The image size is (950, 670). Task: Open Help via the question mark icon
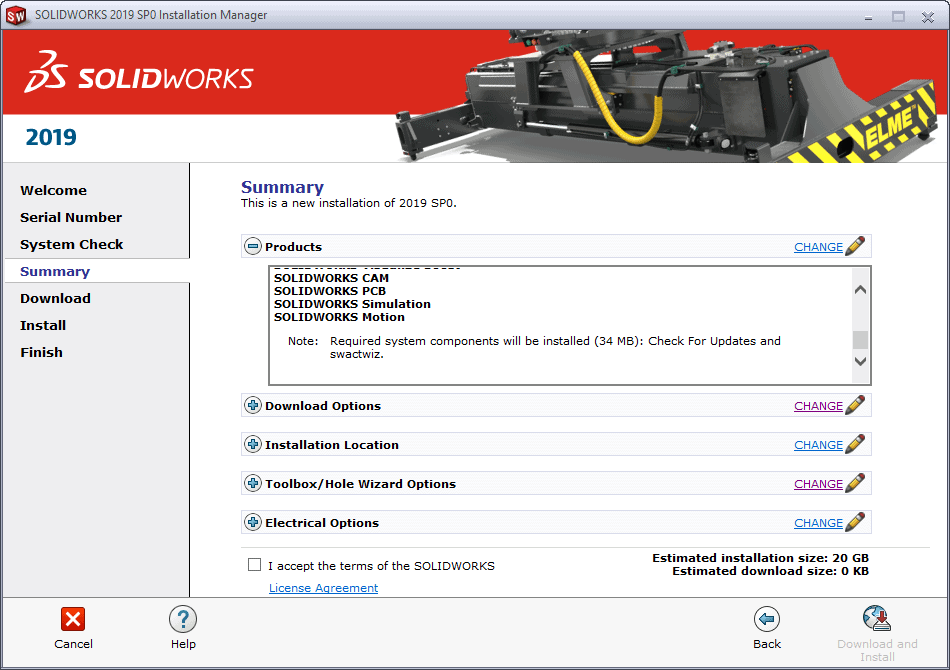pos(183,619)
